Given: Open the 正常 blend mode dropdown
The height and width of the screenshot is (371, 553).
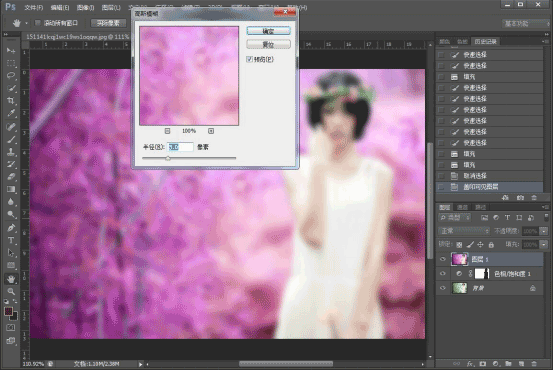Looking at the screenshot, I should click(x=464, y=231).
